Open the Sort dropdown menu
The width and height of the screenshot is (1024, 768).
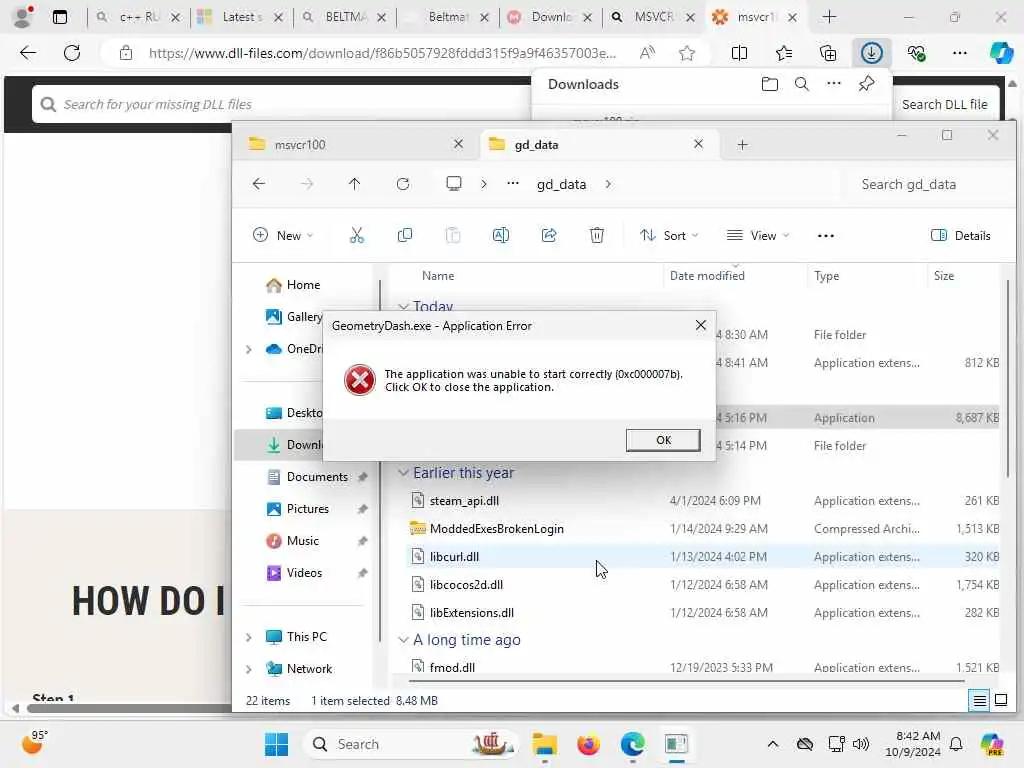click(x=669, y=235)
